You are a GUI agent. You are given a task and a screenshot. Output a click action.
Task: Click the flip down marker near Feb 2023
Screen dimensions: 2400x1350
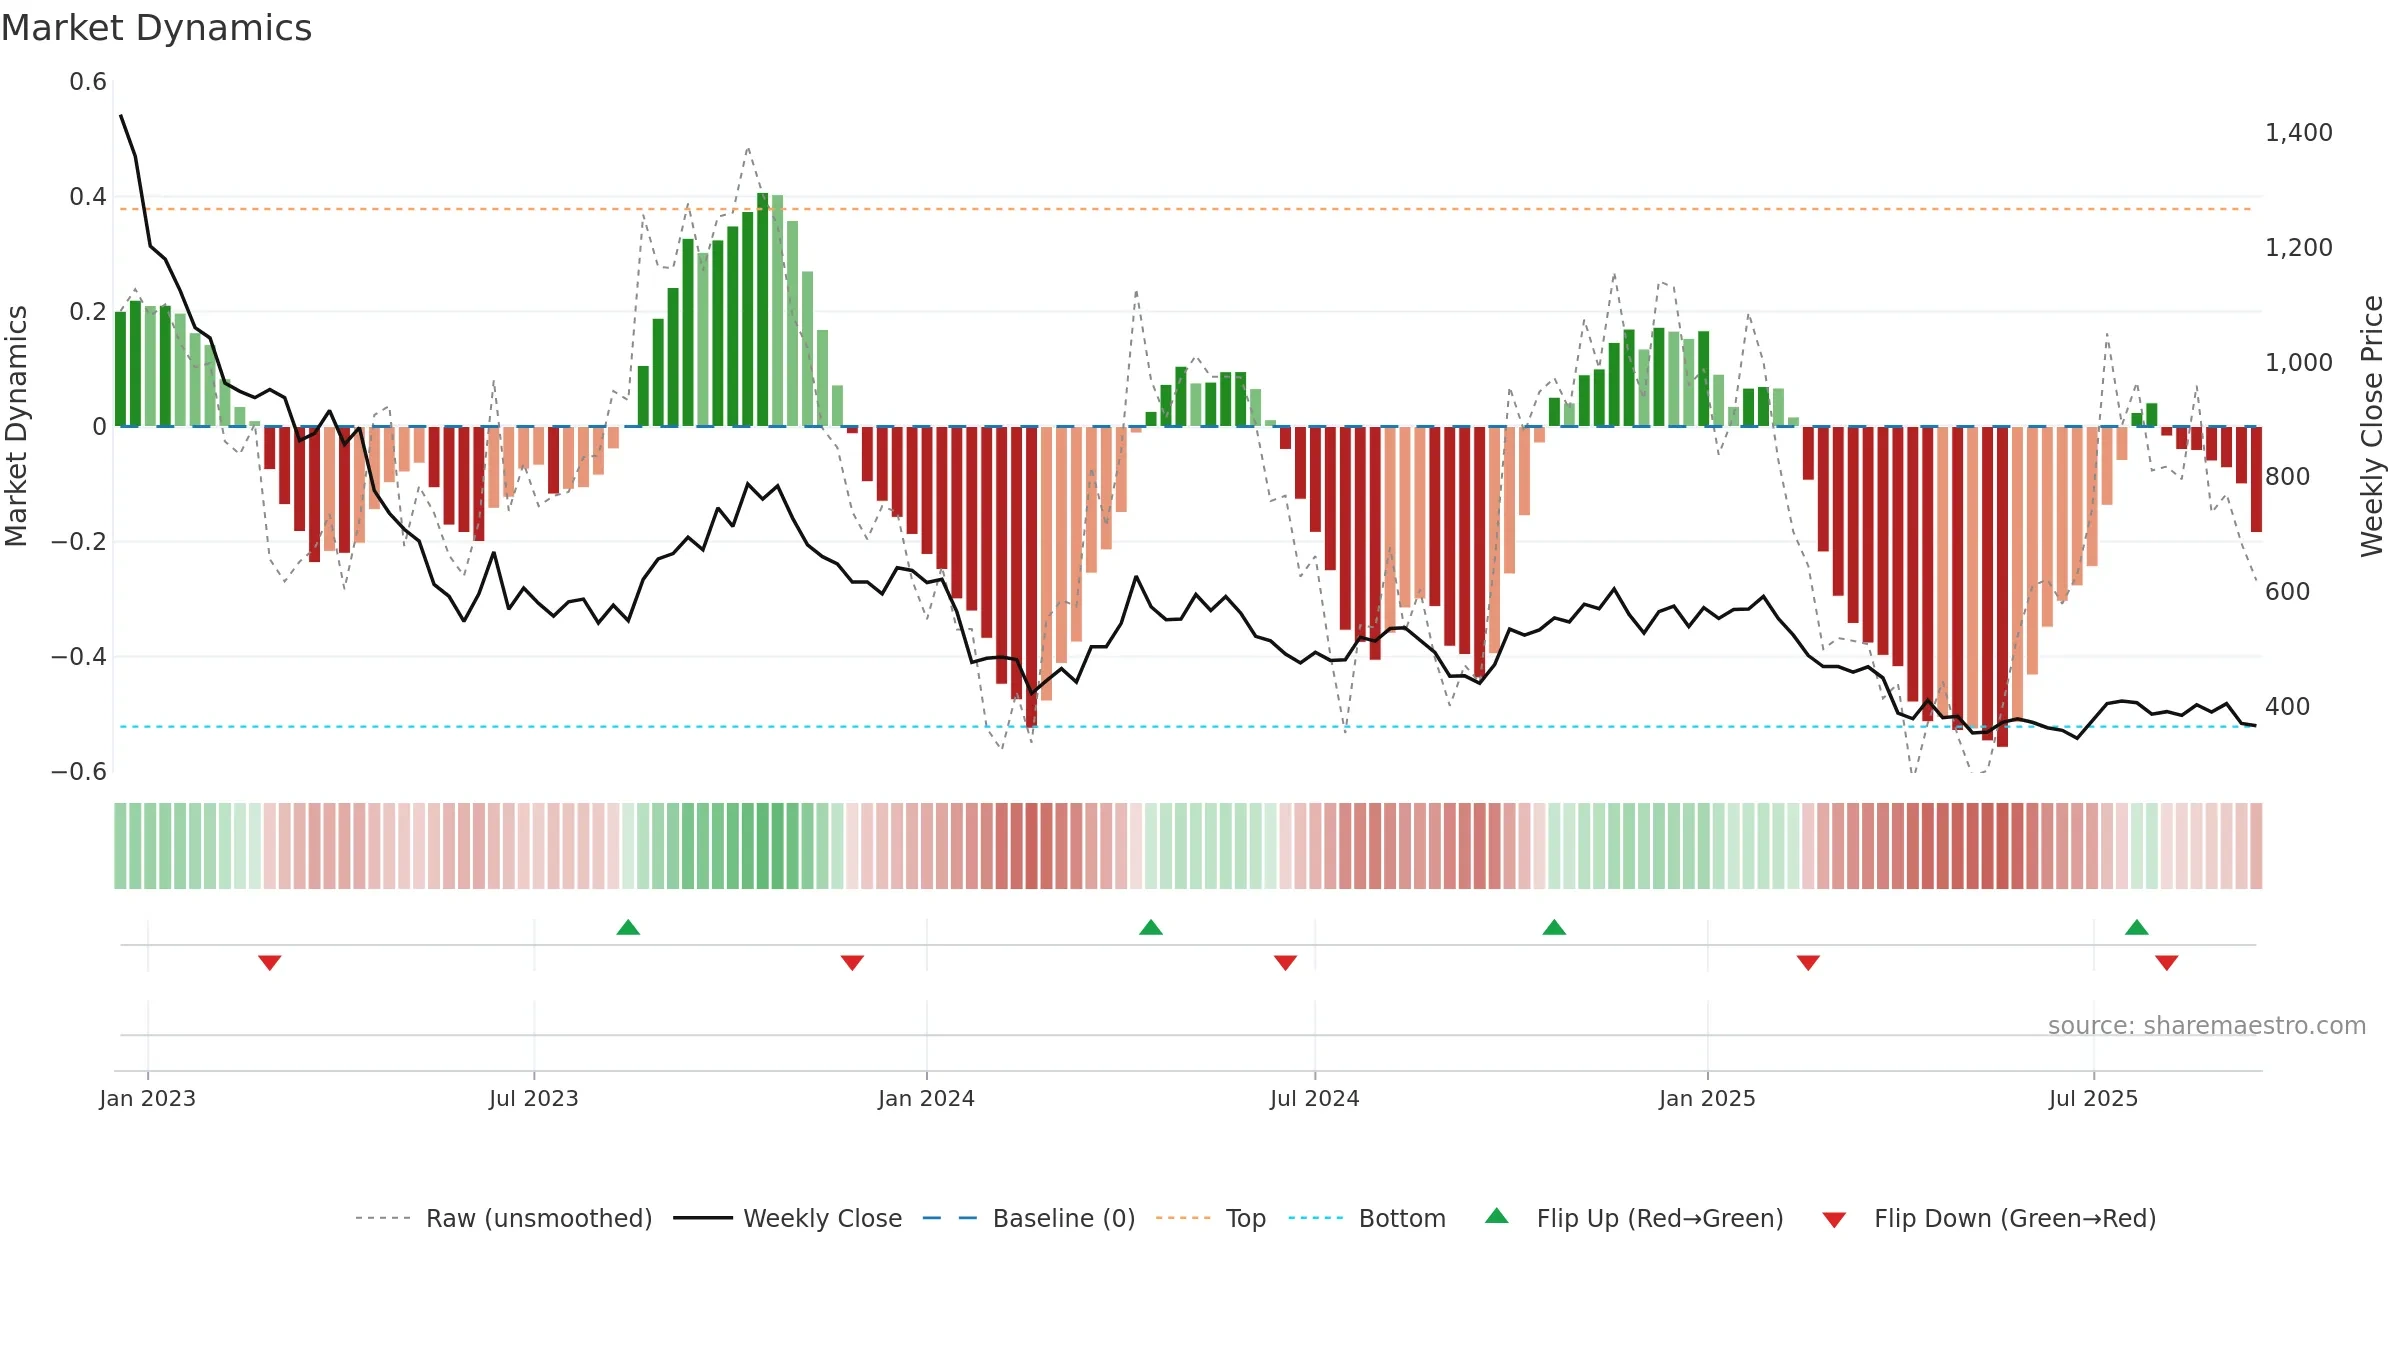[x=270, y=962]
